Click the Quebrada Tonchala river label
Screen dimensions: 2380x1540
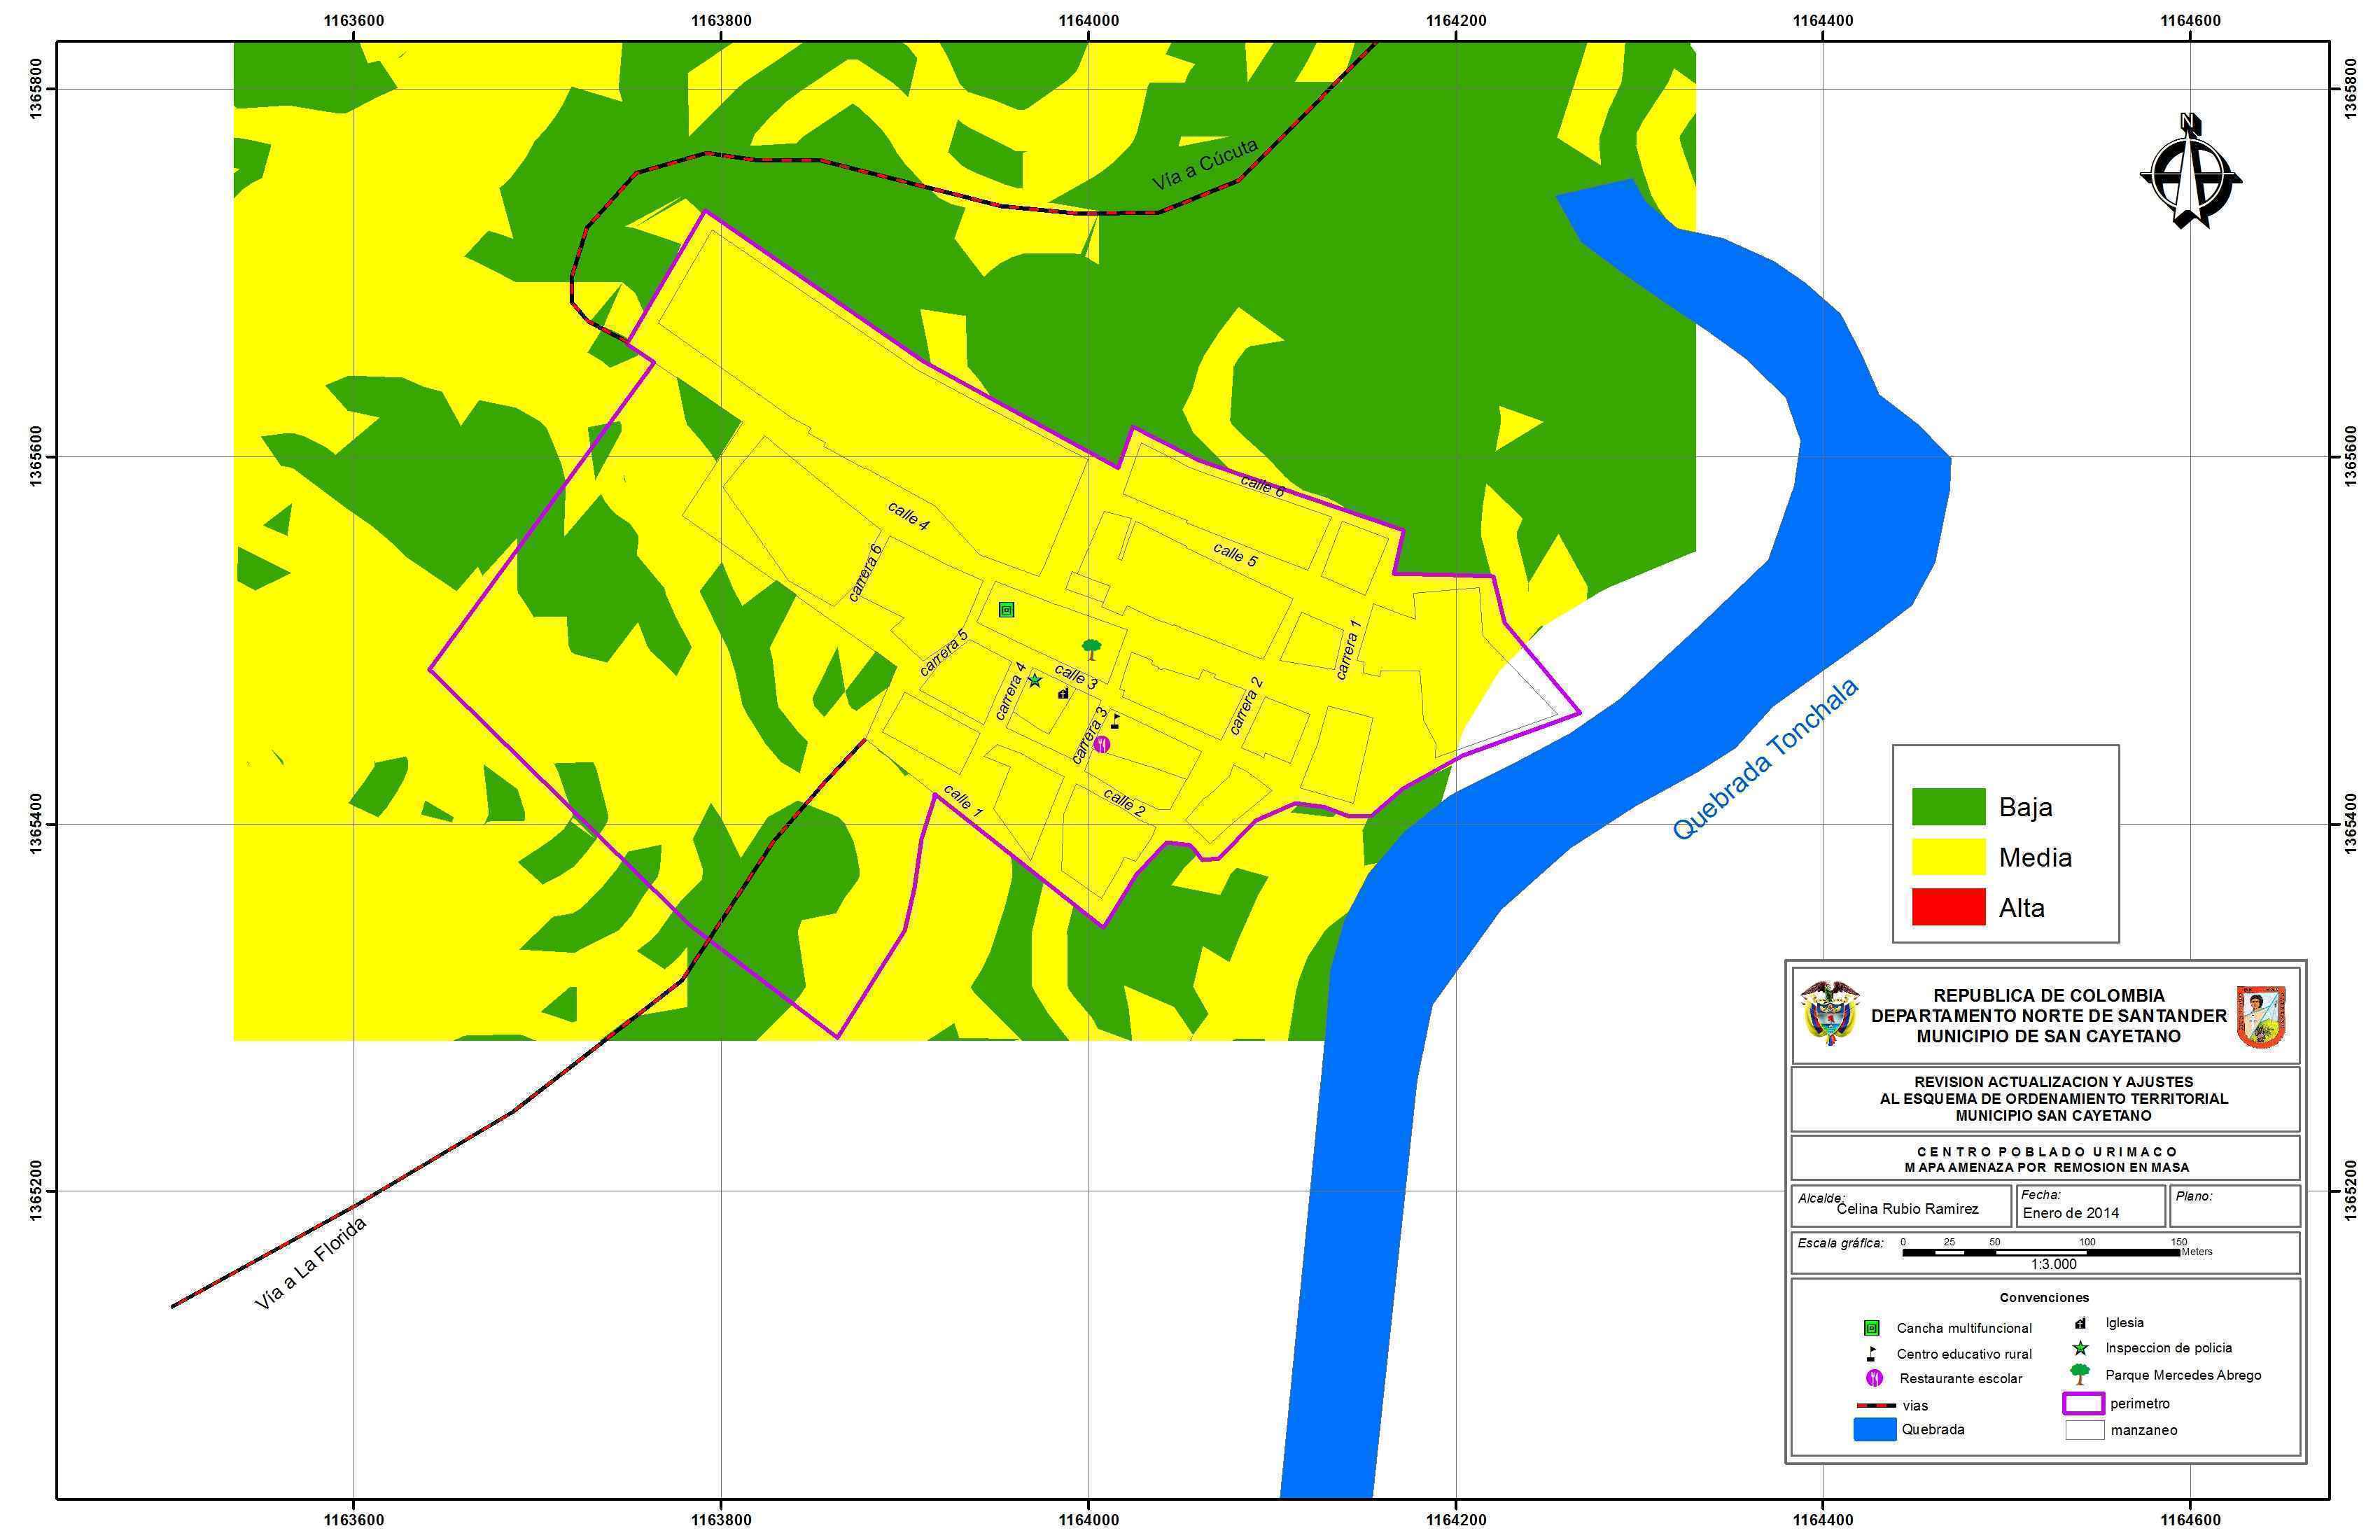(1766, 760)
